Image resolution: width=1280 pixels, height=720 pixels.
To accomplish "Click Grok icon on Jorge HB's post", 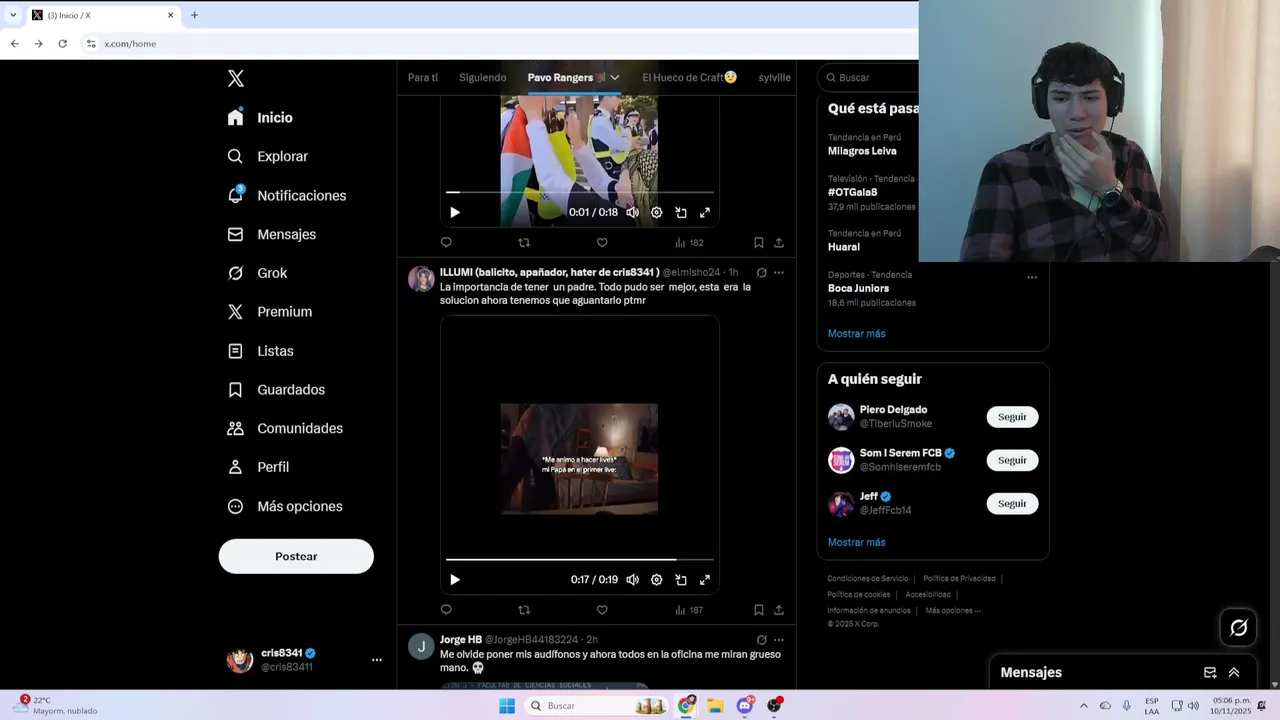I will click(x=761, y=639).
